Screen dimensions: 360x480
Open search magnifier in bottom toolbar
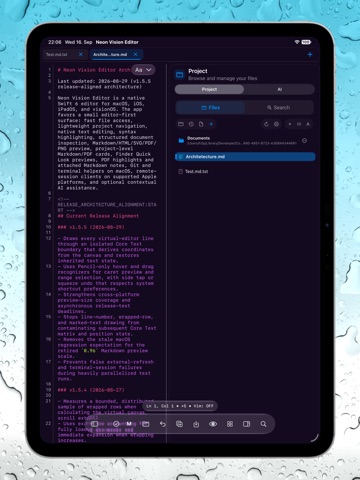point(263,424)
